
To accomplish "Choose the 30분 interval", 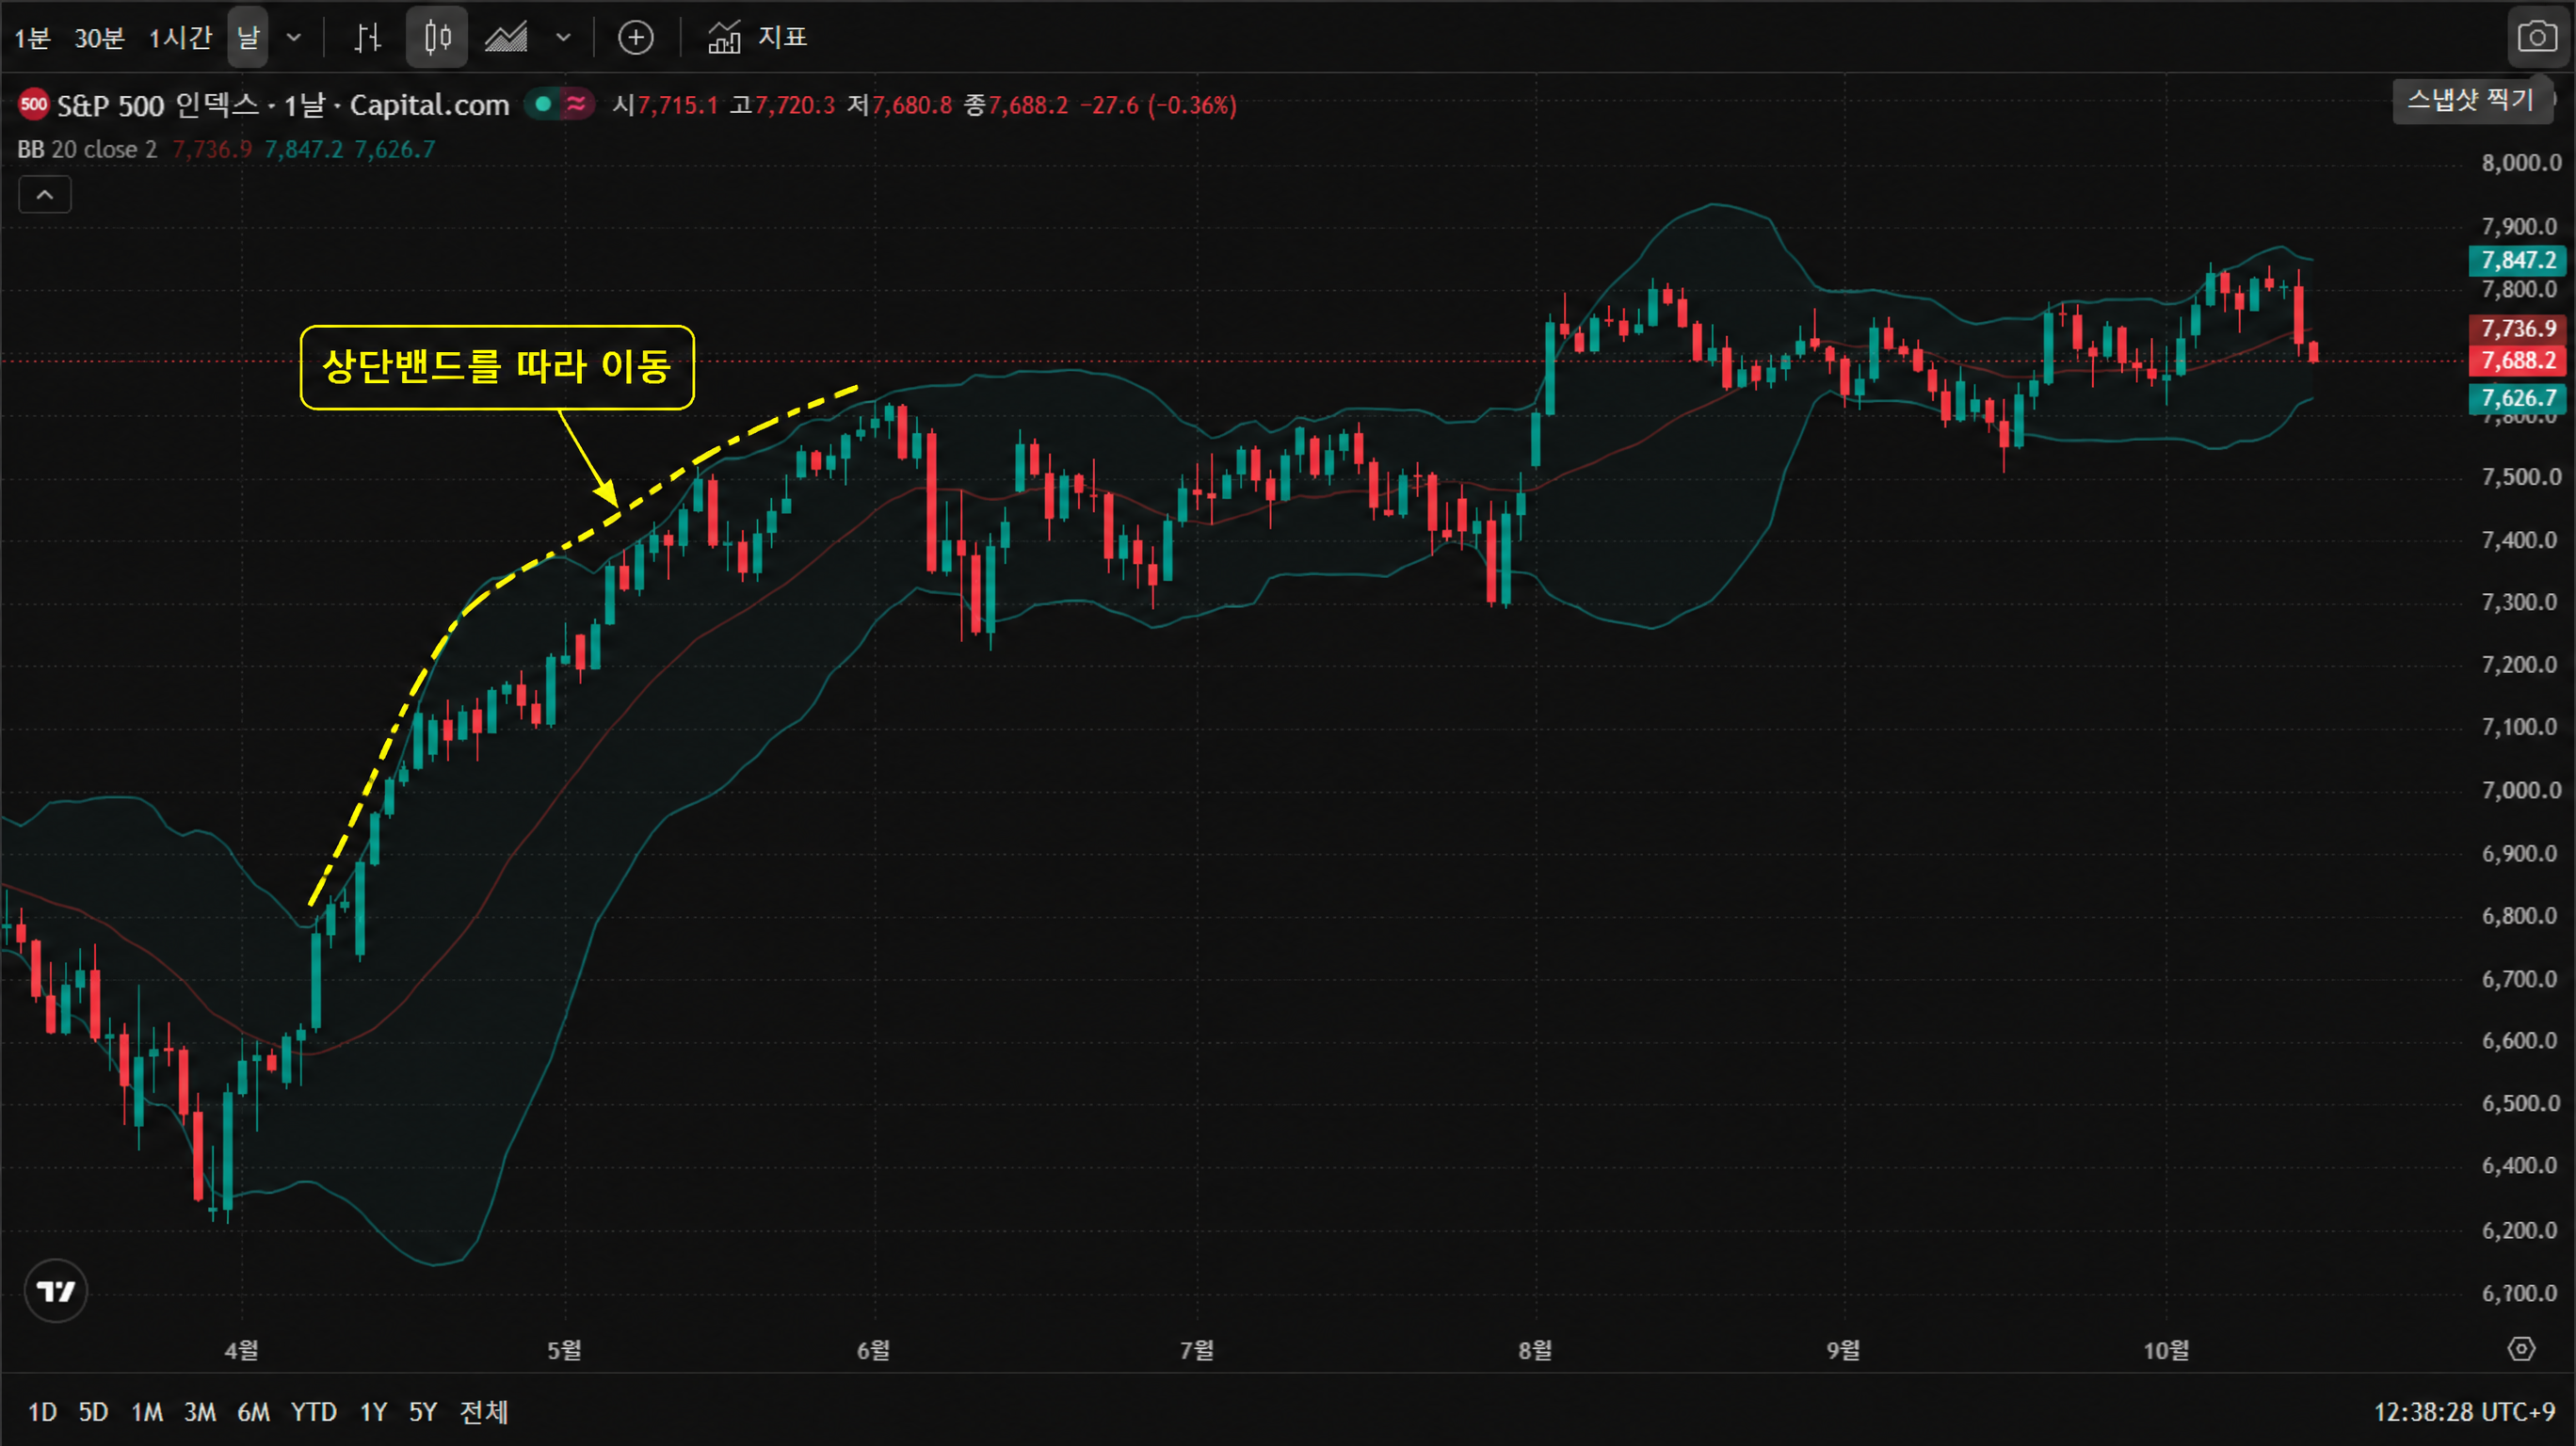I will (x=99, y=38).
